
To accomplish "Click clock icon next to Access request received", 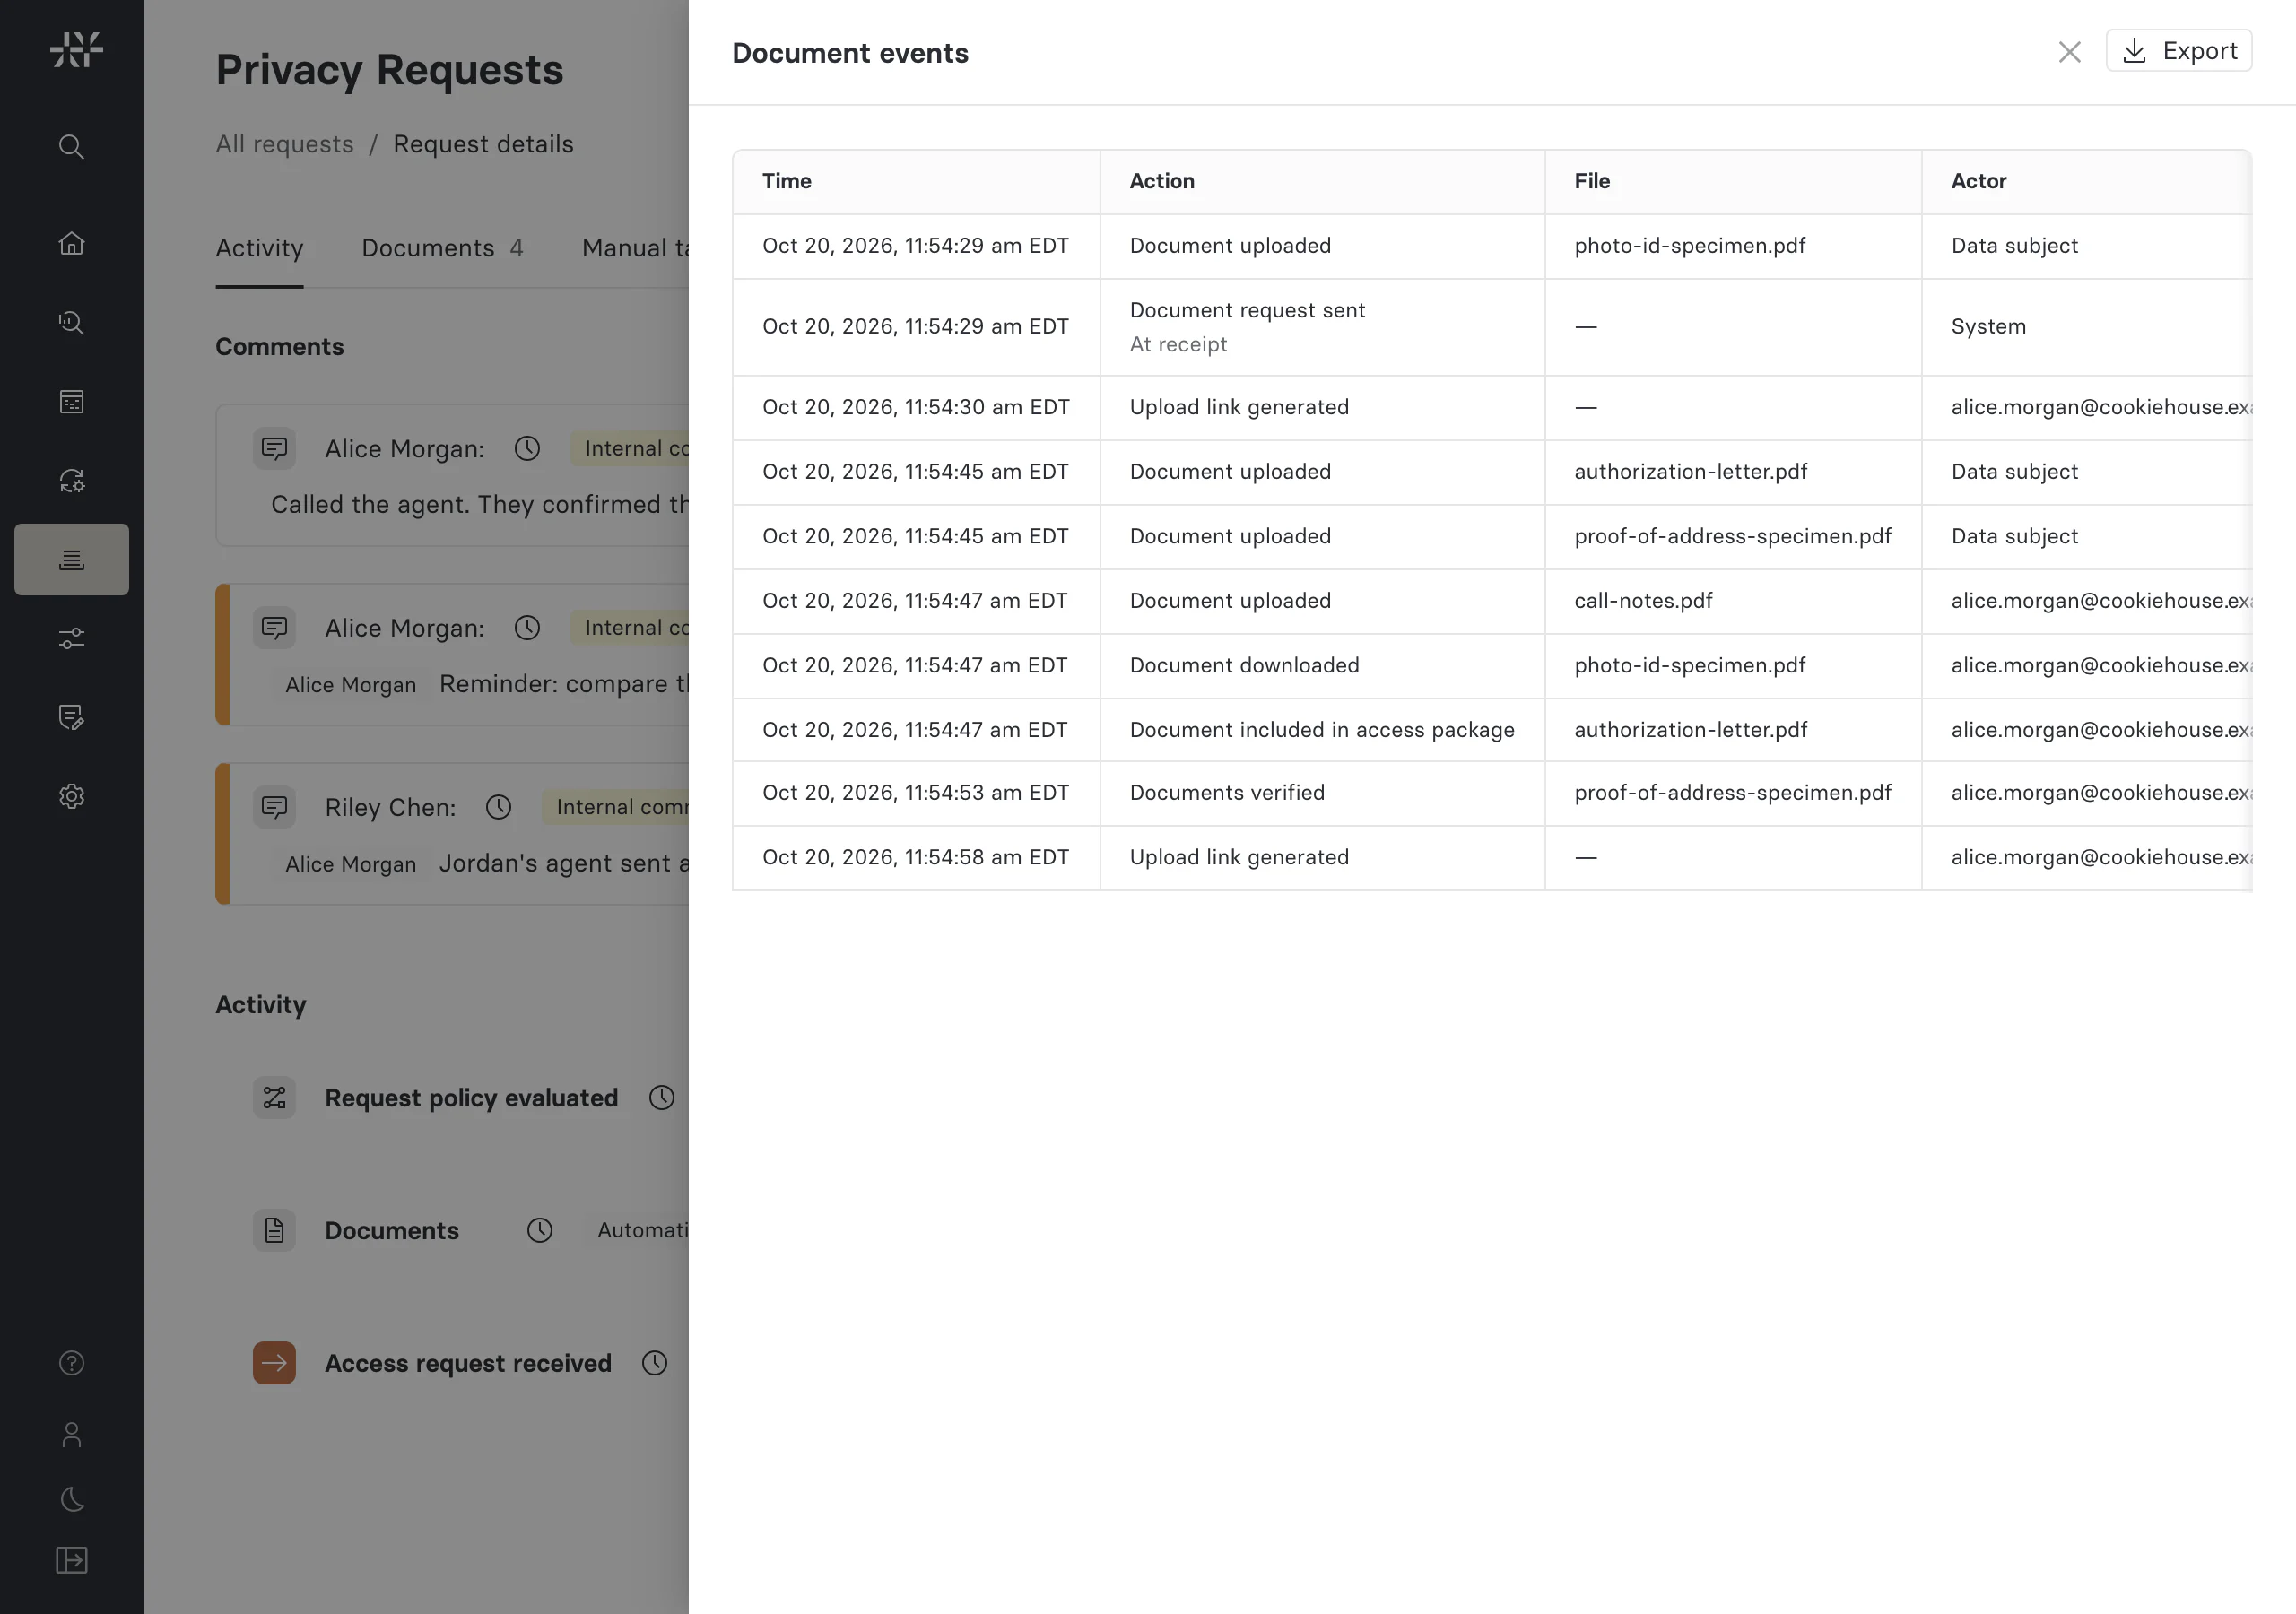I will click(x=654, y=1363).
